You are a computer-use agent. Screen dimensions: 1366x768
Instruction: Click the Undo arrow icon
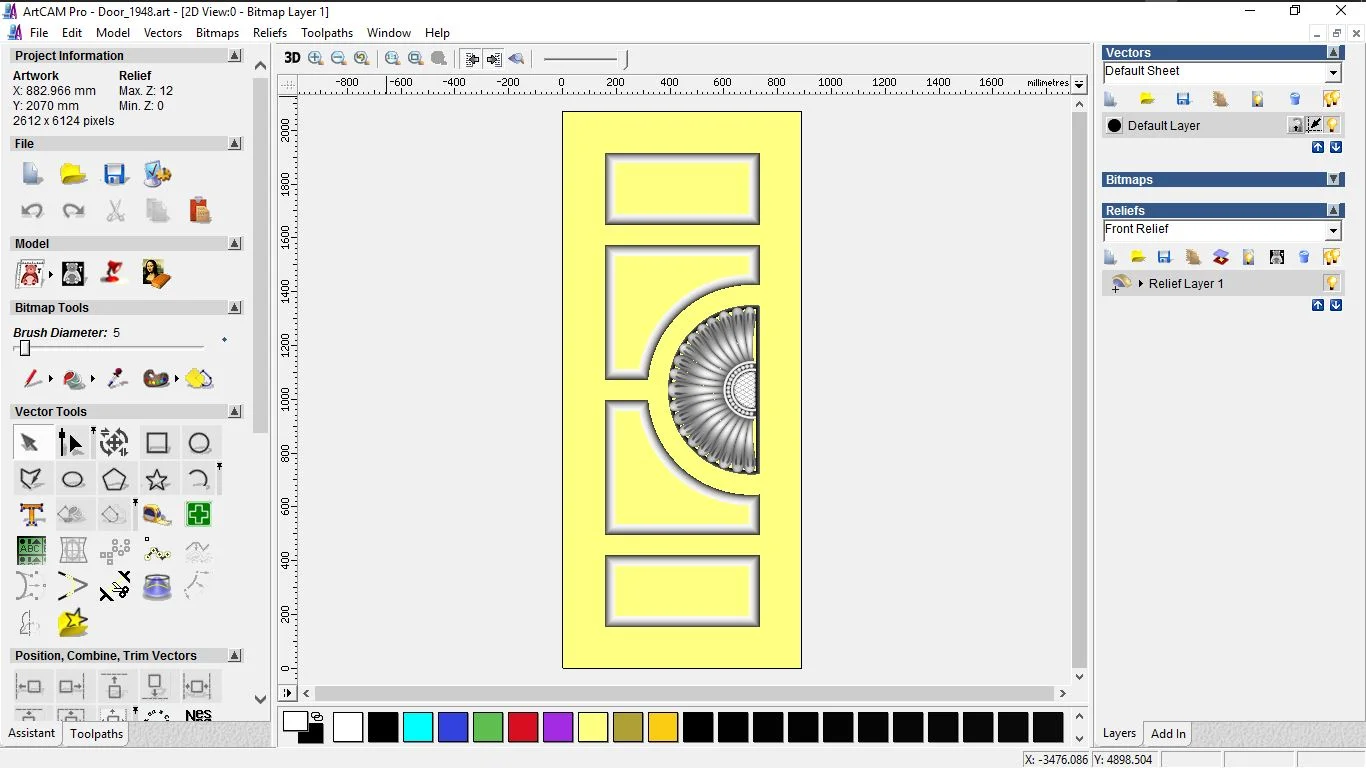click(32, 211)
